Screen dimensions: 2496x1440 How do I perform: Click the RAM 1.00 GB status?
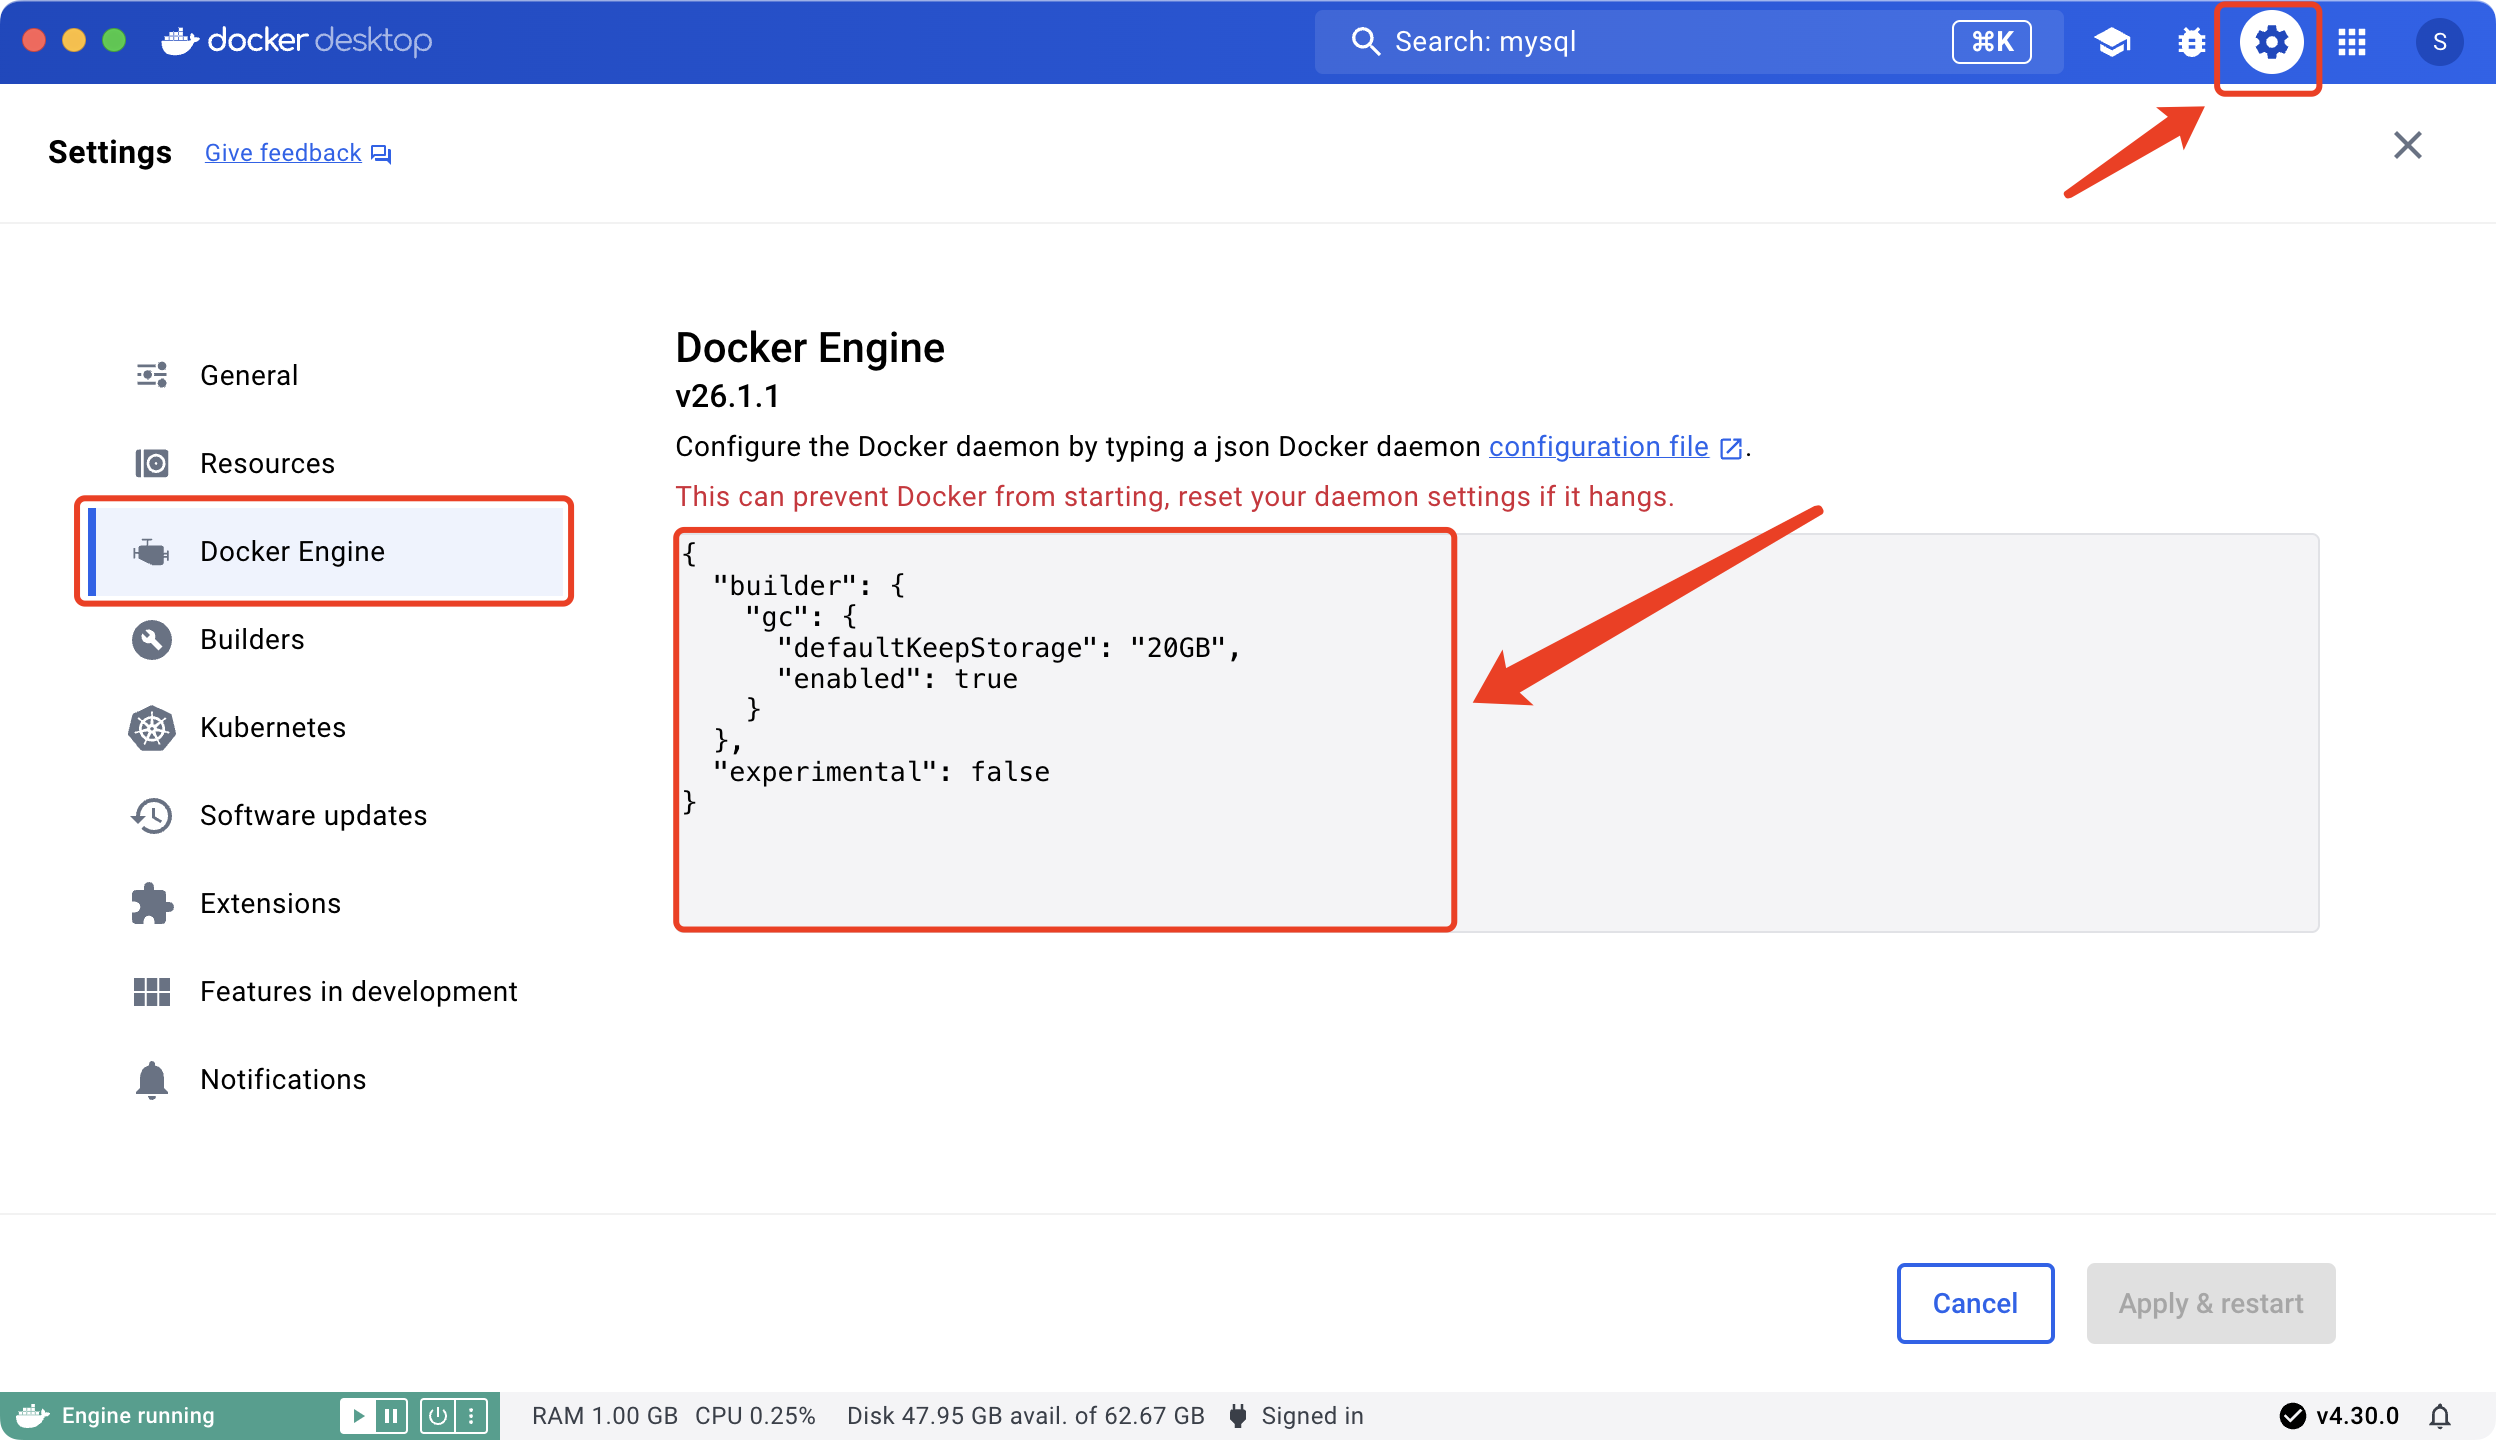tap(605, 1415)
